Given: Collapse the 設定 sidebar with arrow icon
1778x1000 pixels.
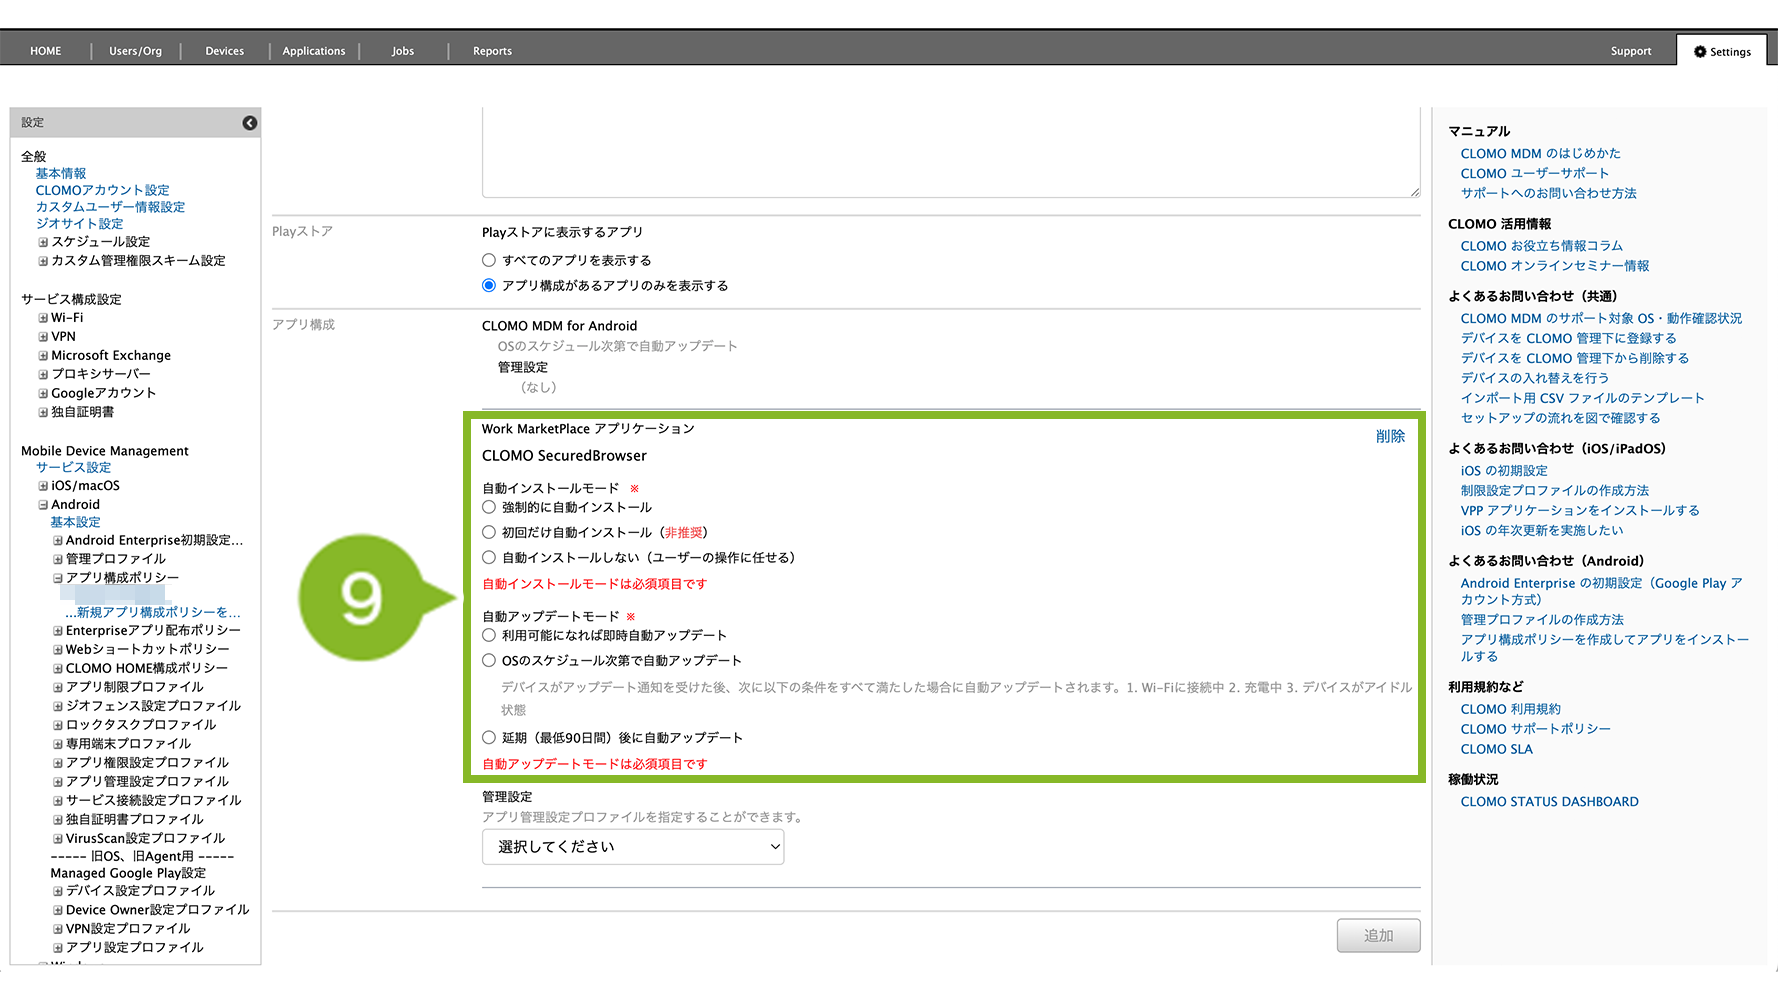Looking at the screenshot, I should tap(250, 123).
